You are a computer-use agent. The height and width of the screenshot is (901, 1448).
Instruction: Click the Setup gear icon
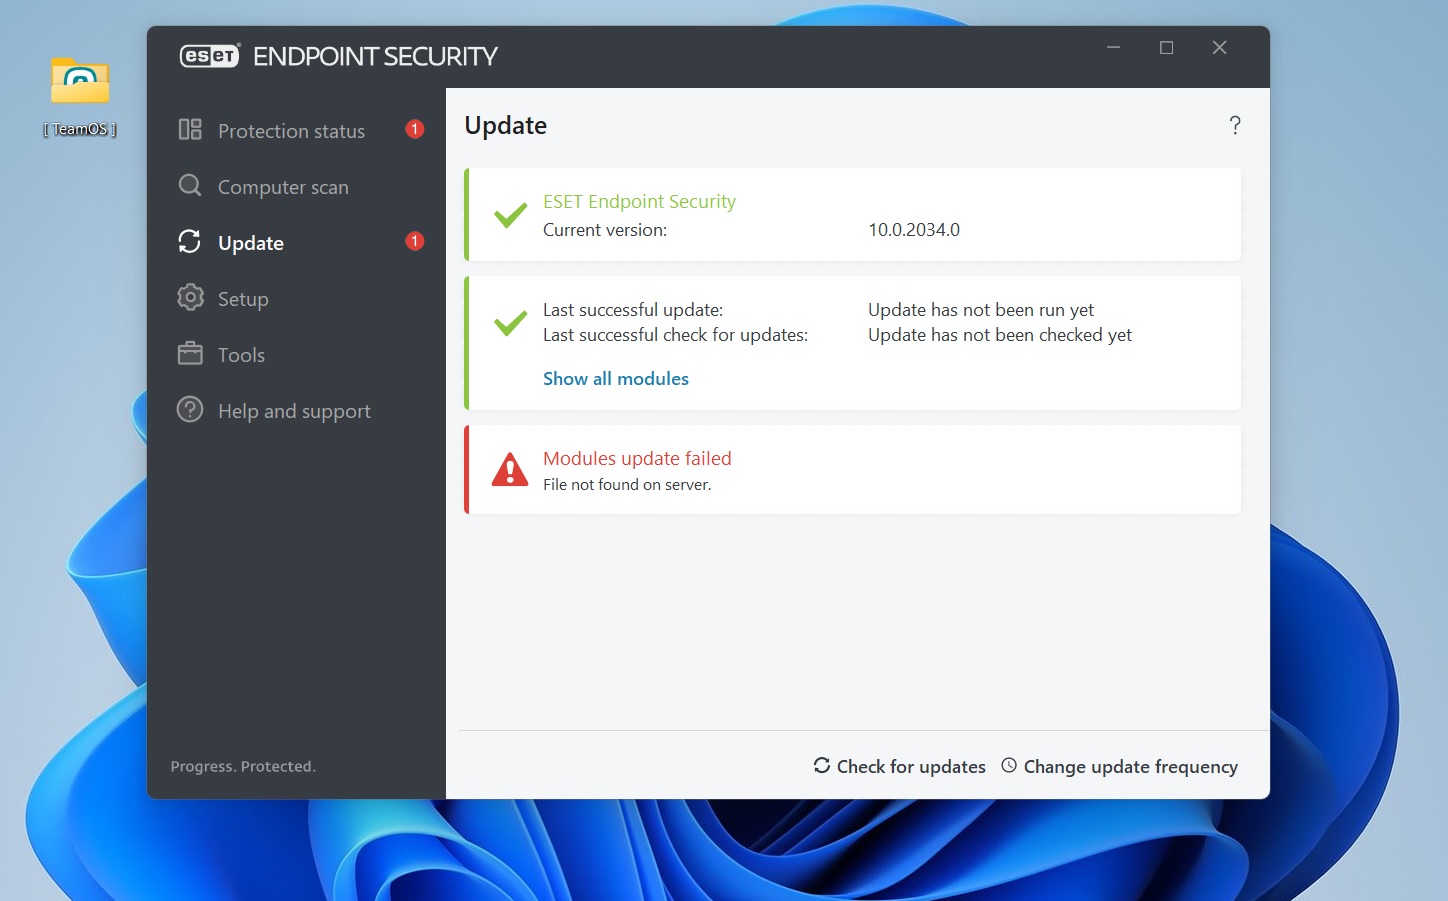pos(190,298)
